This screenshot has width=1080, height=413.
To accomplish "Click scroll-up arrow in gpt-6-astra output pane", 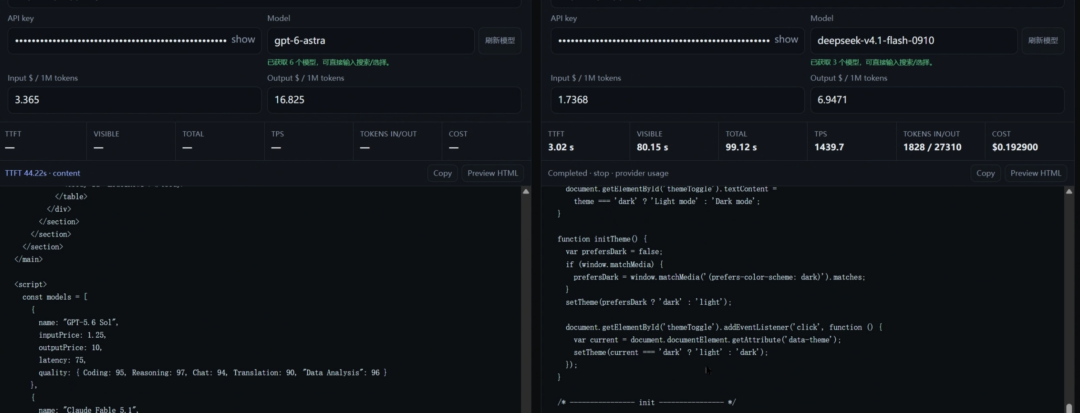I will (x=526, y=191).
